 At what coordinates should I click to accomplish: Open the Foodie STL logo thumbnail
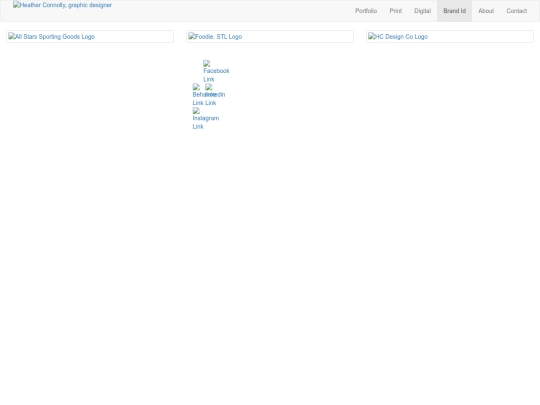[x=270, y=37]
